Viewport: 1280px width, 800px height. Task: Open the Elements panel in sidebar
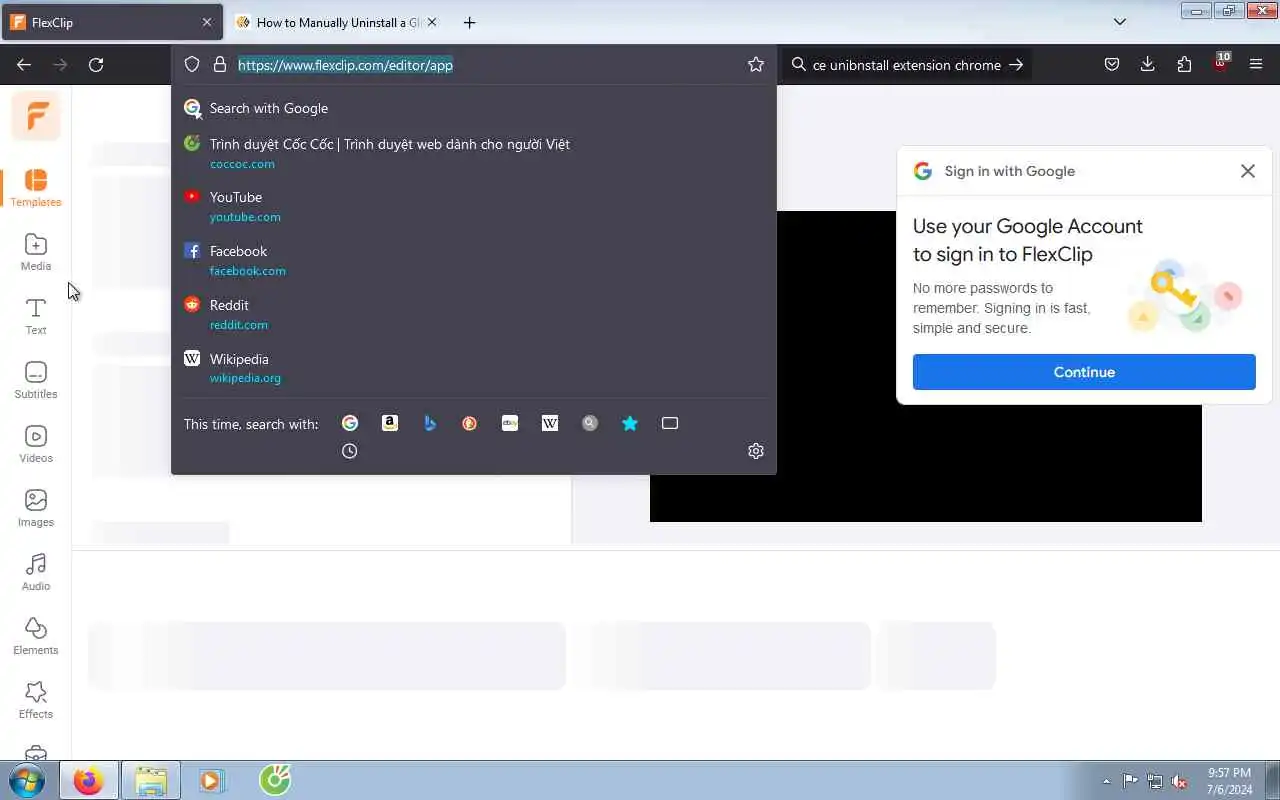tap(35, 636)
